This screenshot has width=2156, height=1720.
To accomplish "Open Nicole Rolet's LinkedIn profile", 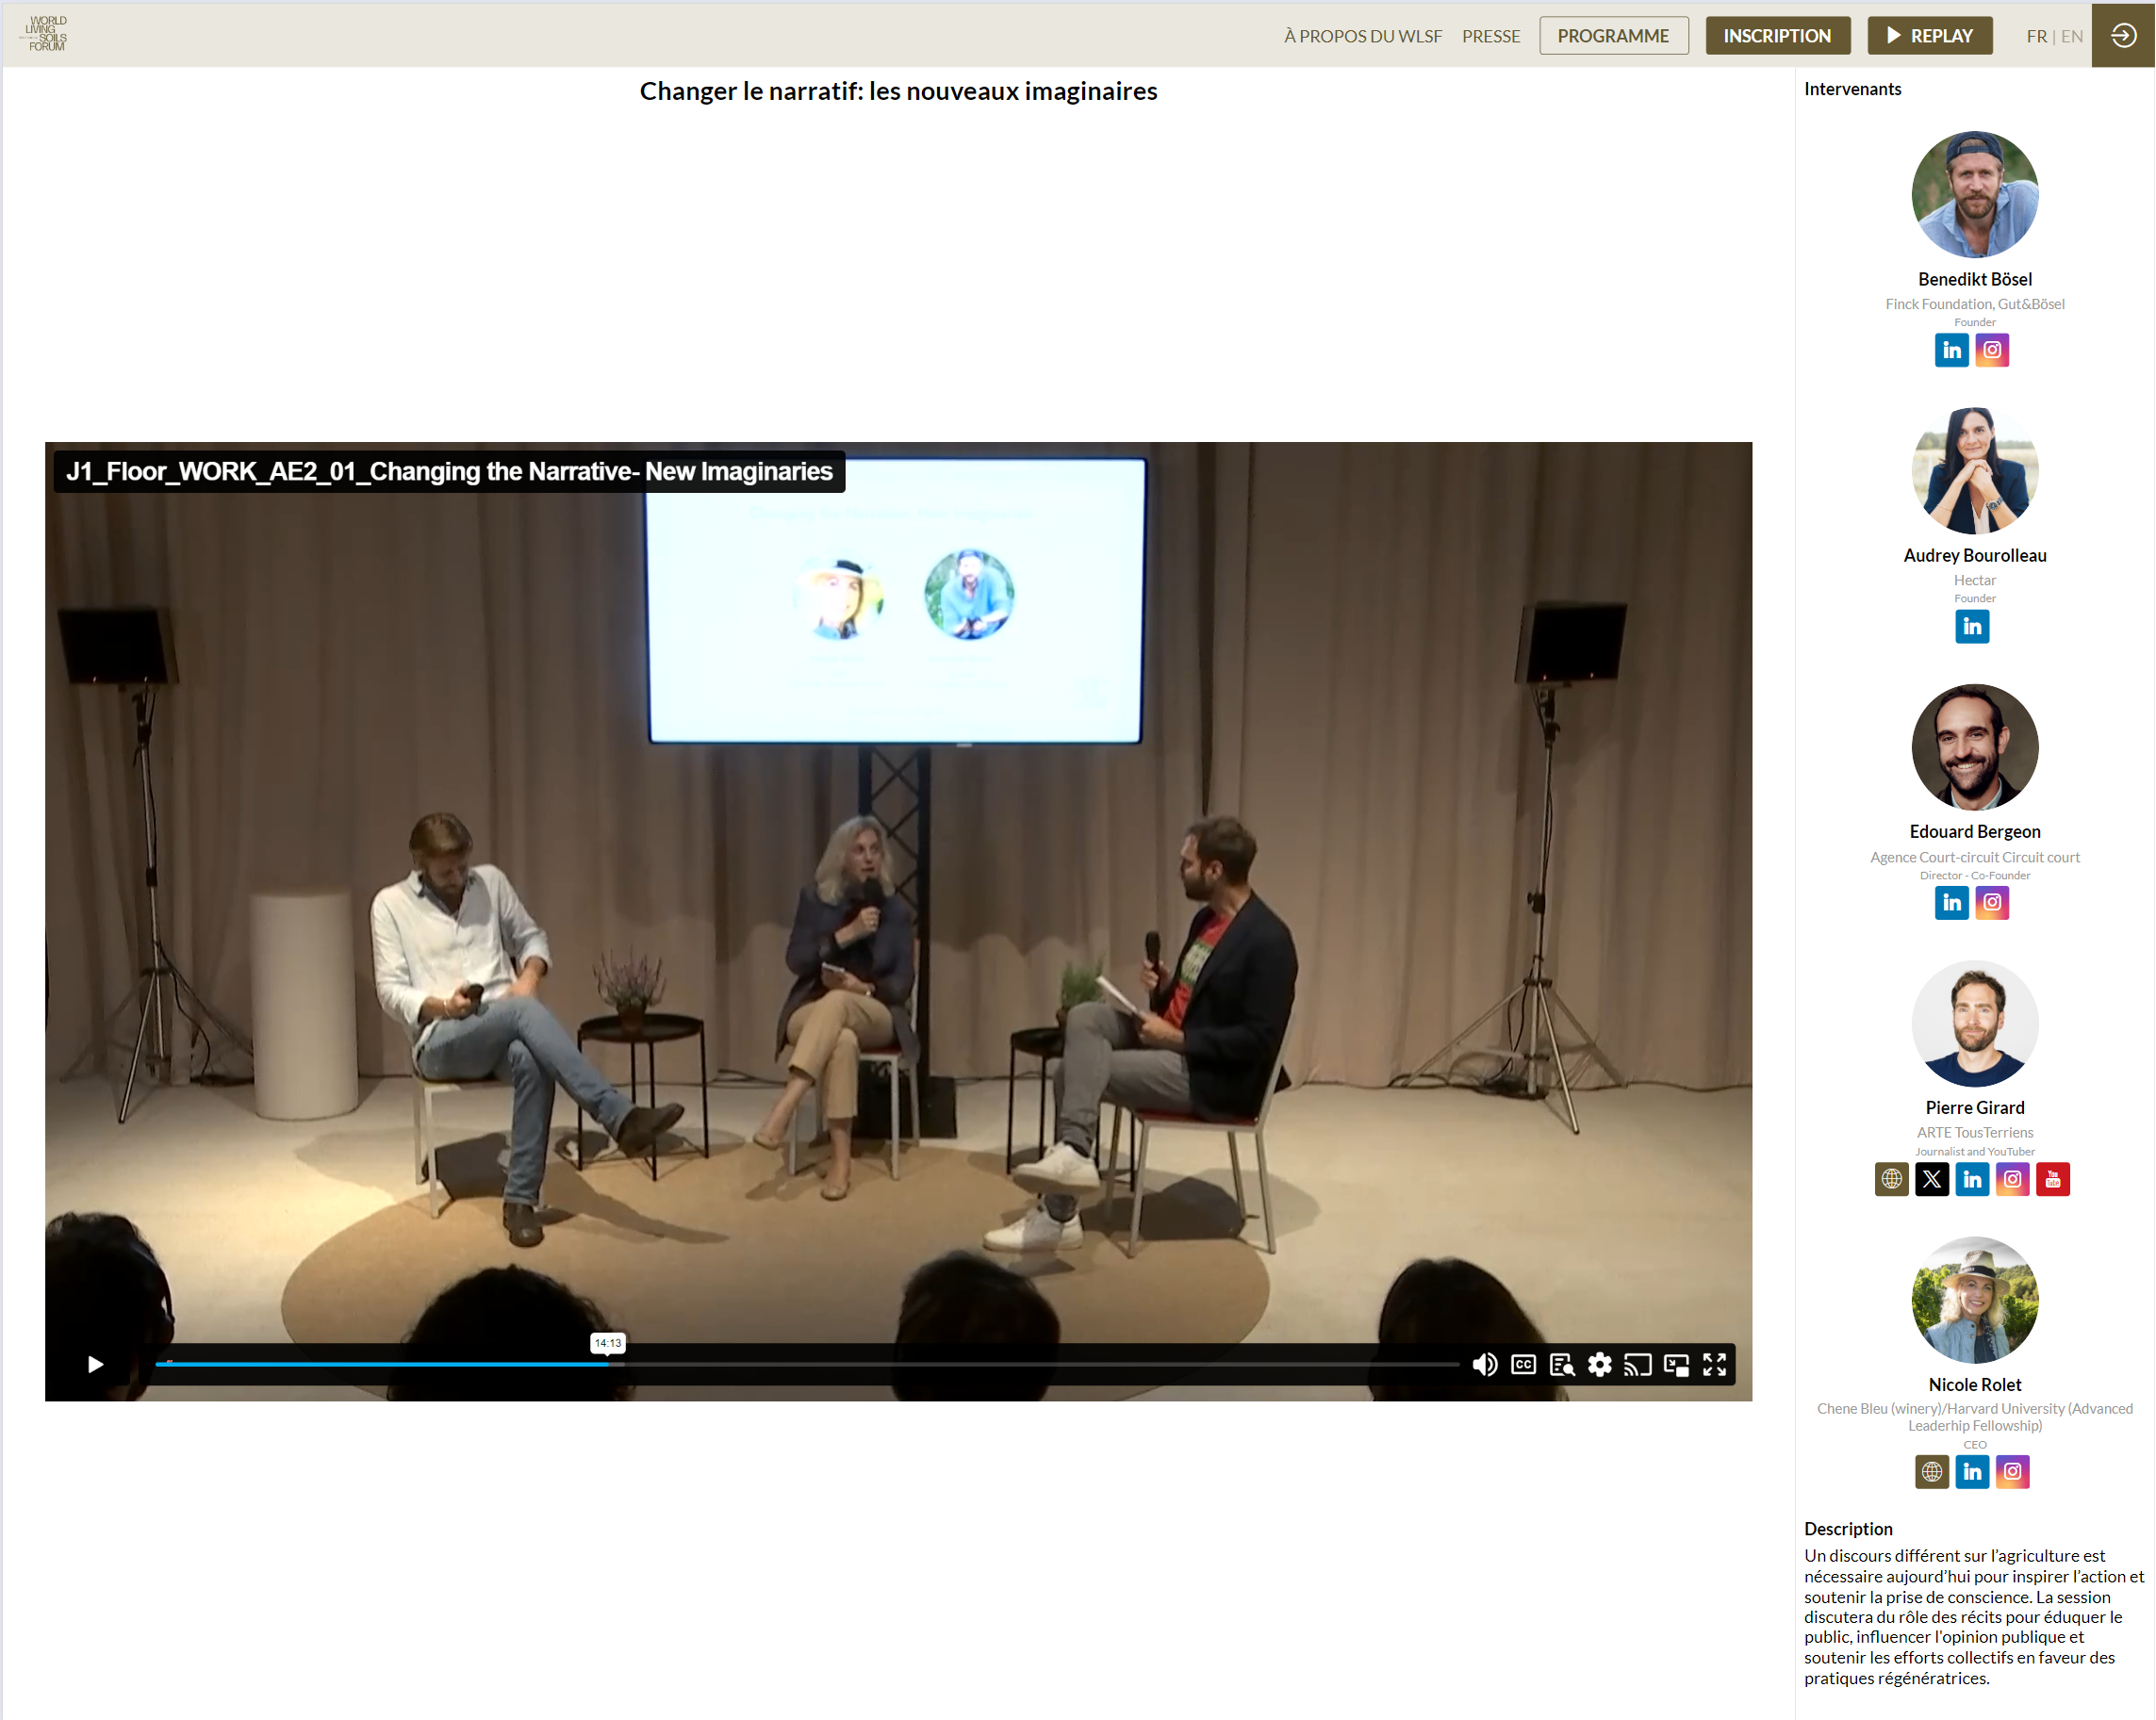I will click(1972, 1472).
